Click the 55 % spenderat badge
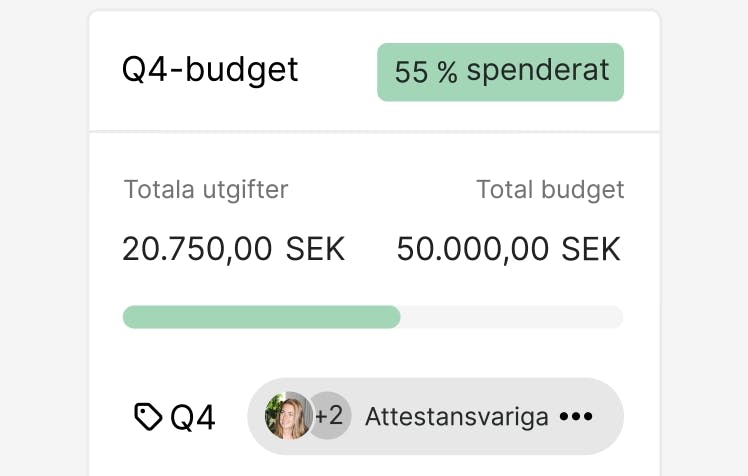This screenshot has height=476, width=748. tap(500, 72)
